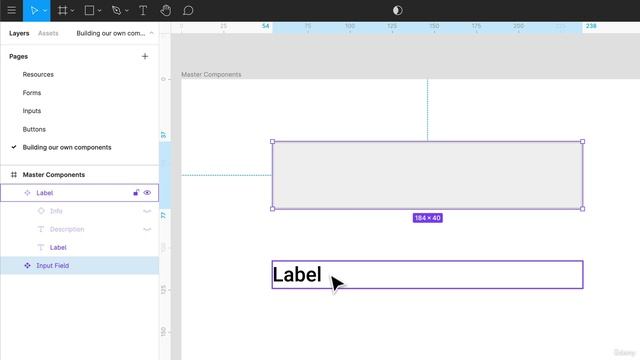The height and width of the screenshot is (360, 640).
Task: Switch to the Assets tab
Action: 48,33
